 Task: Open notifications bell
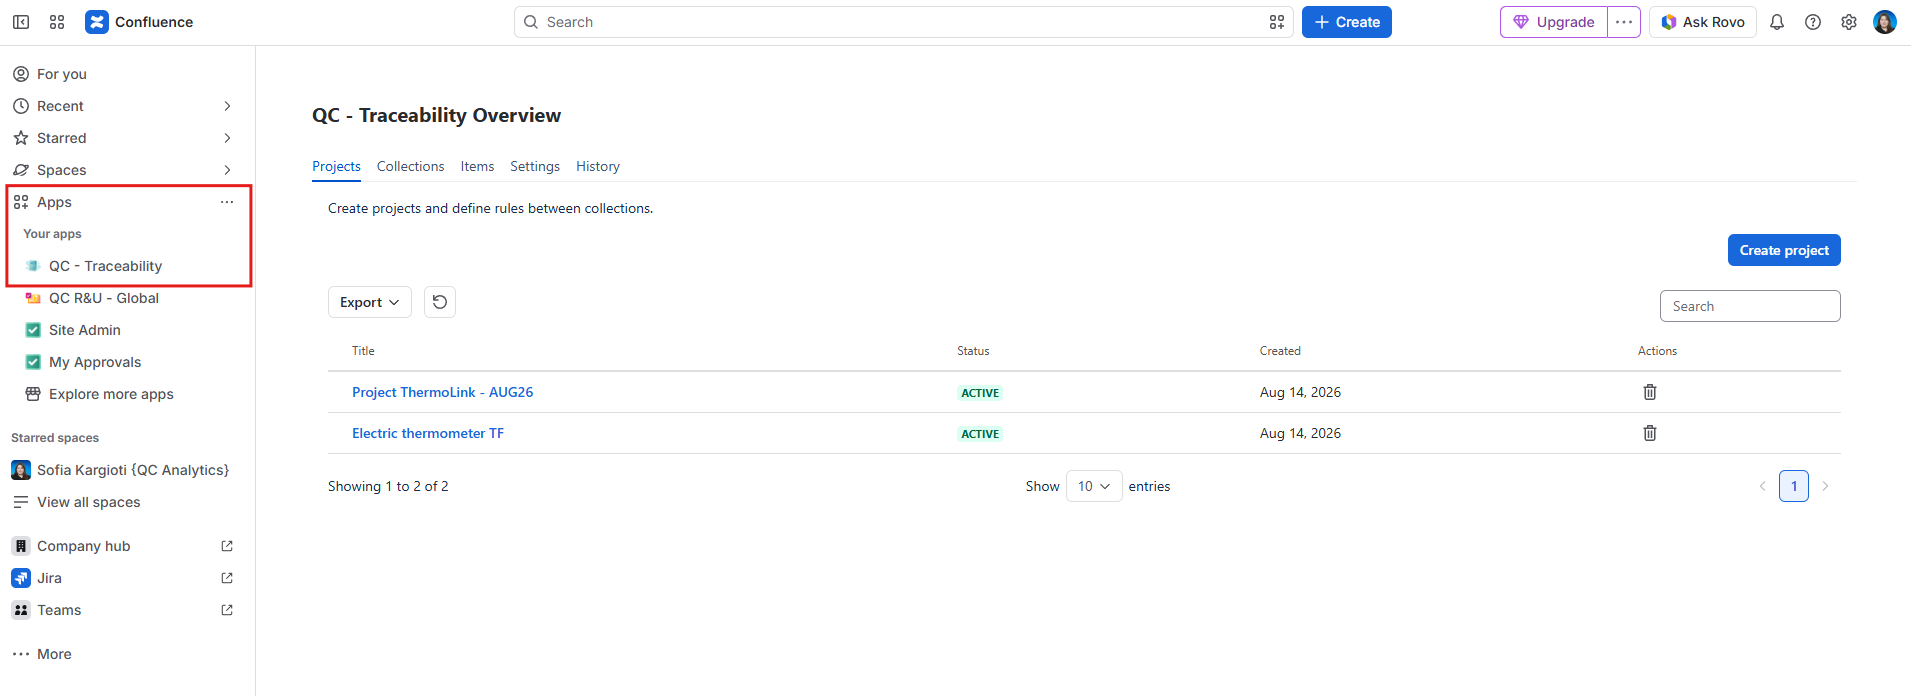(x=1777, y=22)
